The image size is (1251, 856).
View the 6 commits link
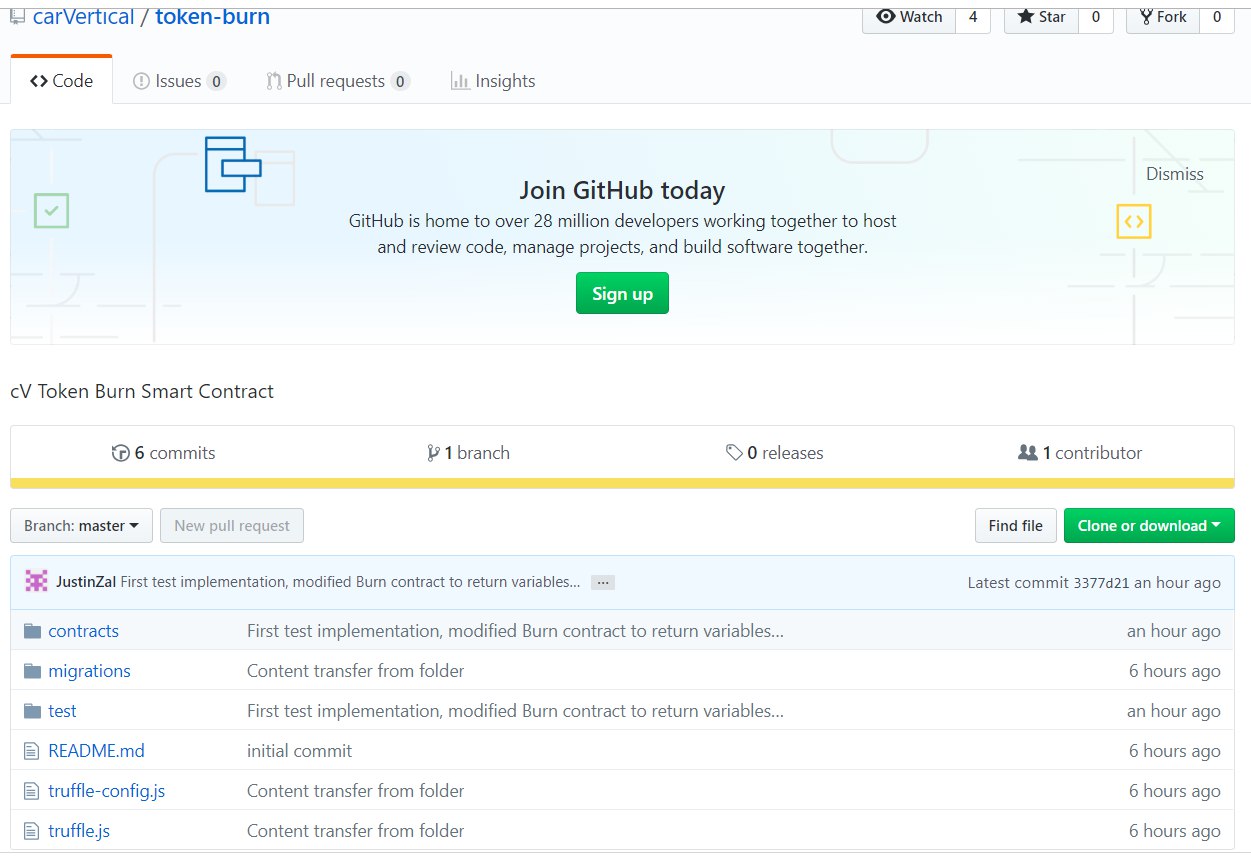[164, 453]
